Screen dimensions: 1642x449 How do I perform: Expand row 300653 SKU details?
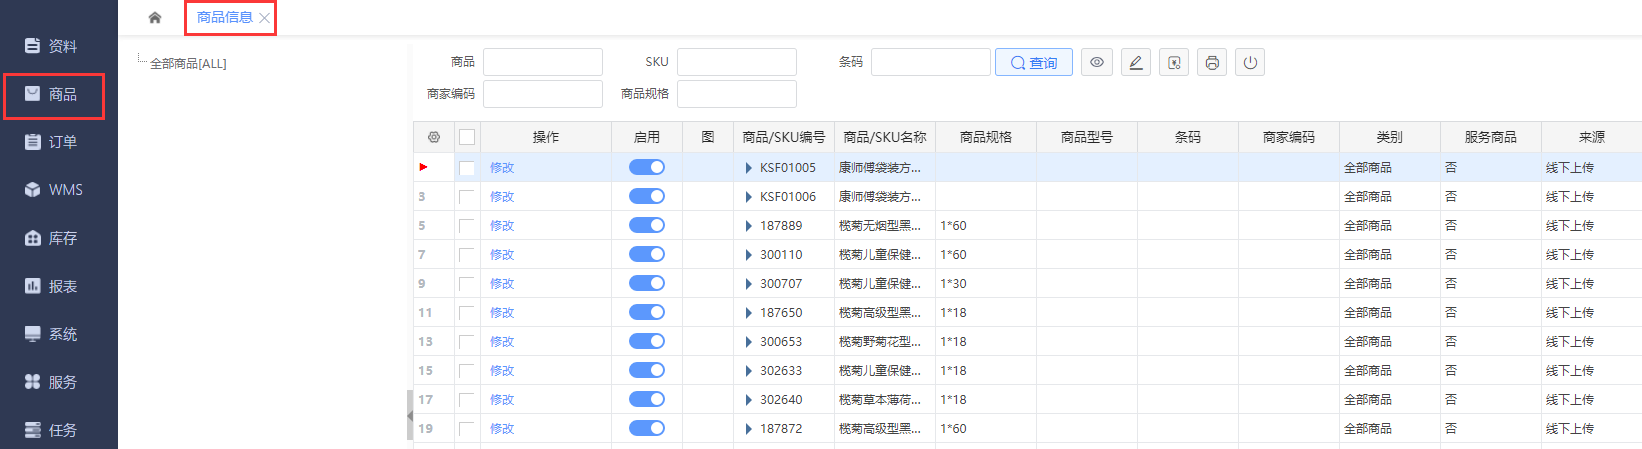coord(748,342)
